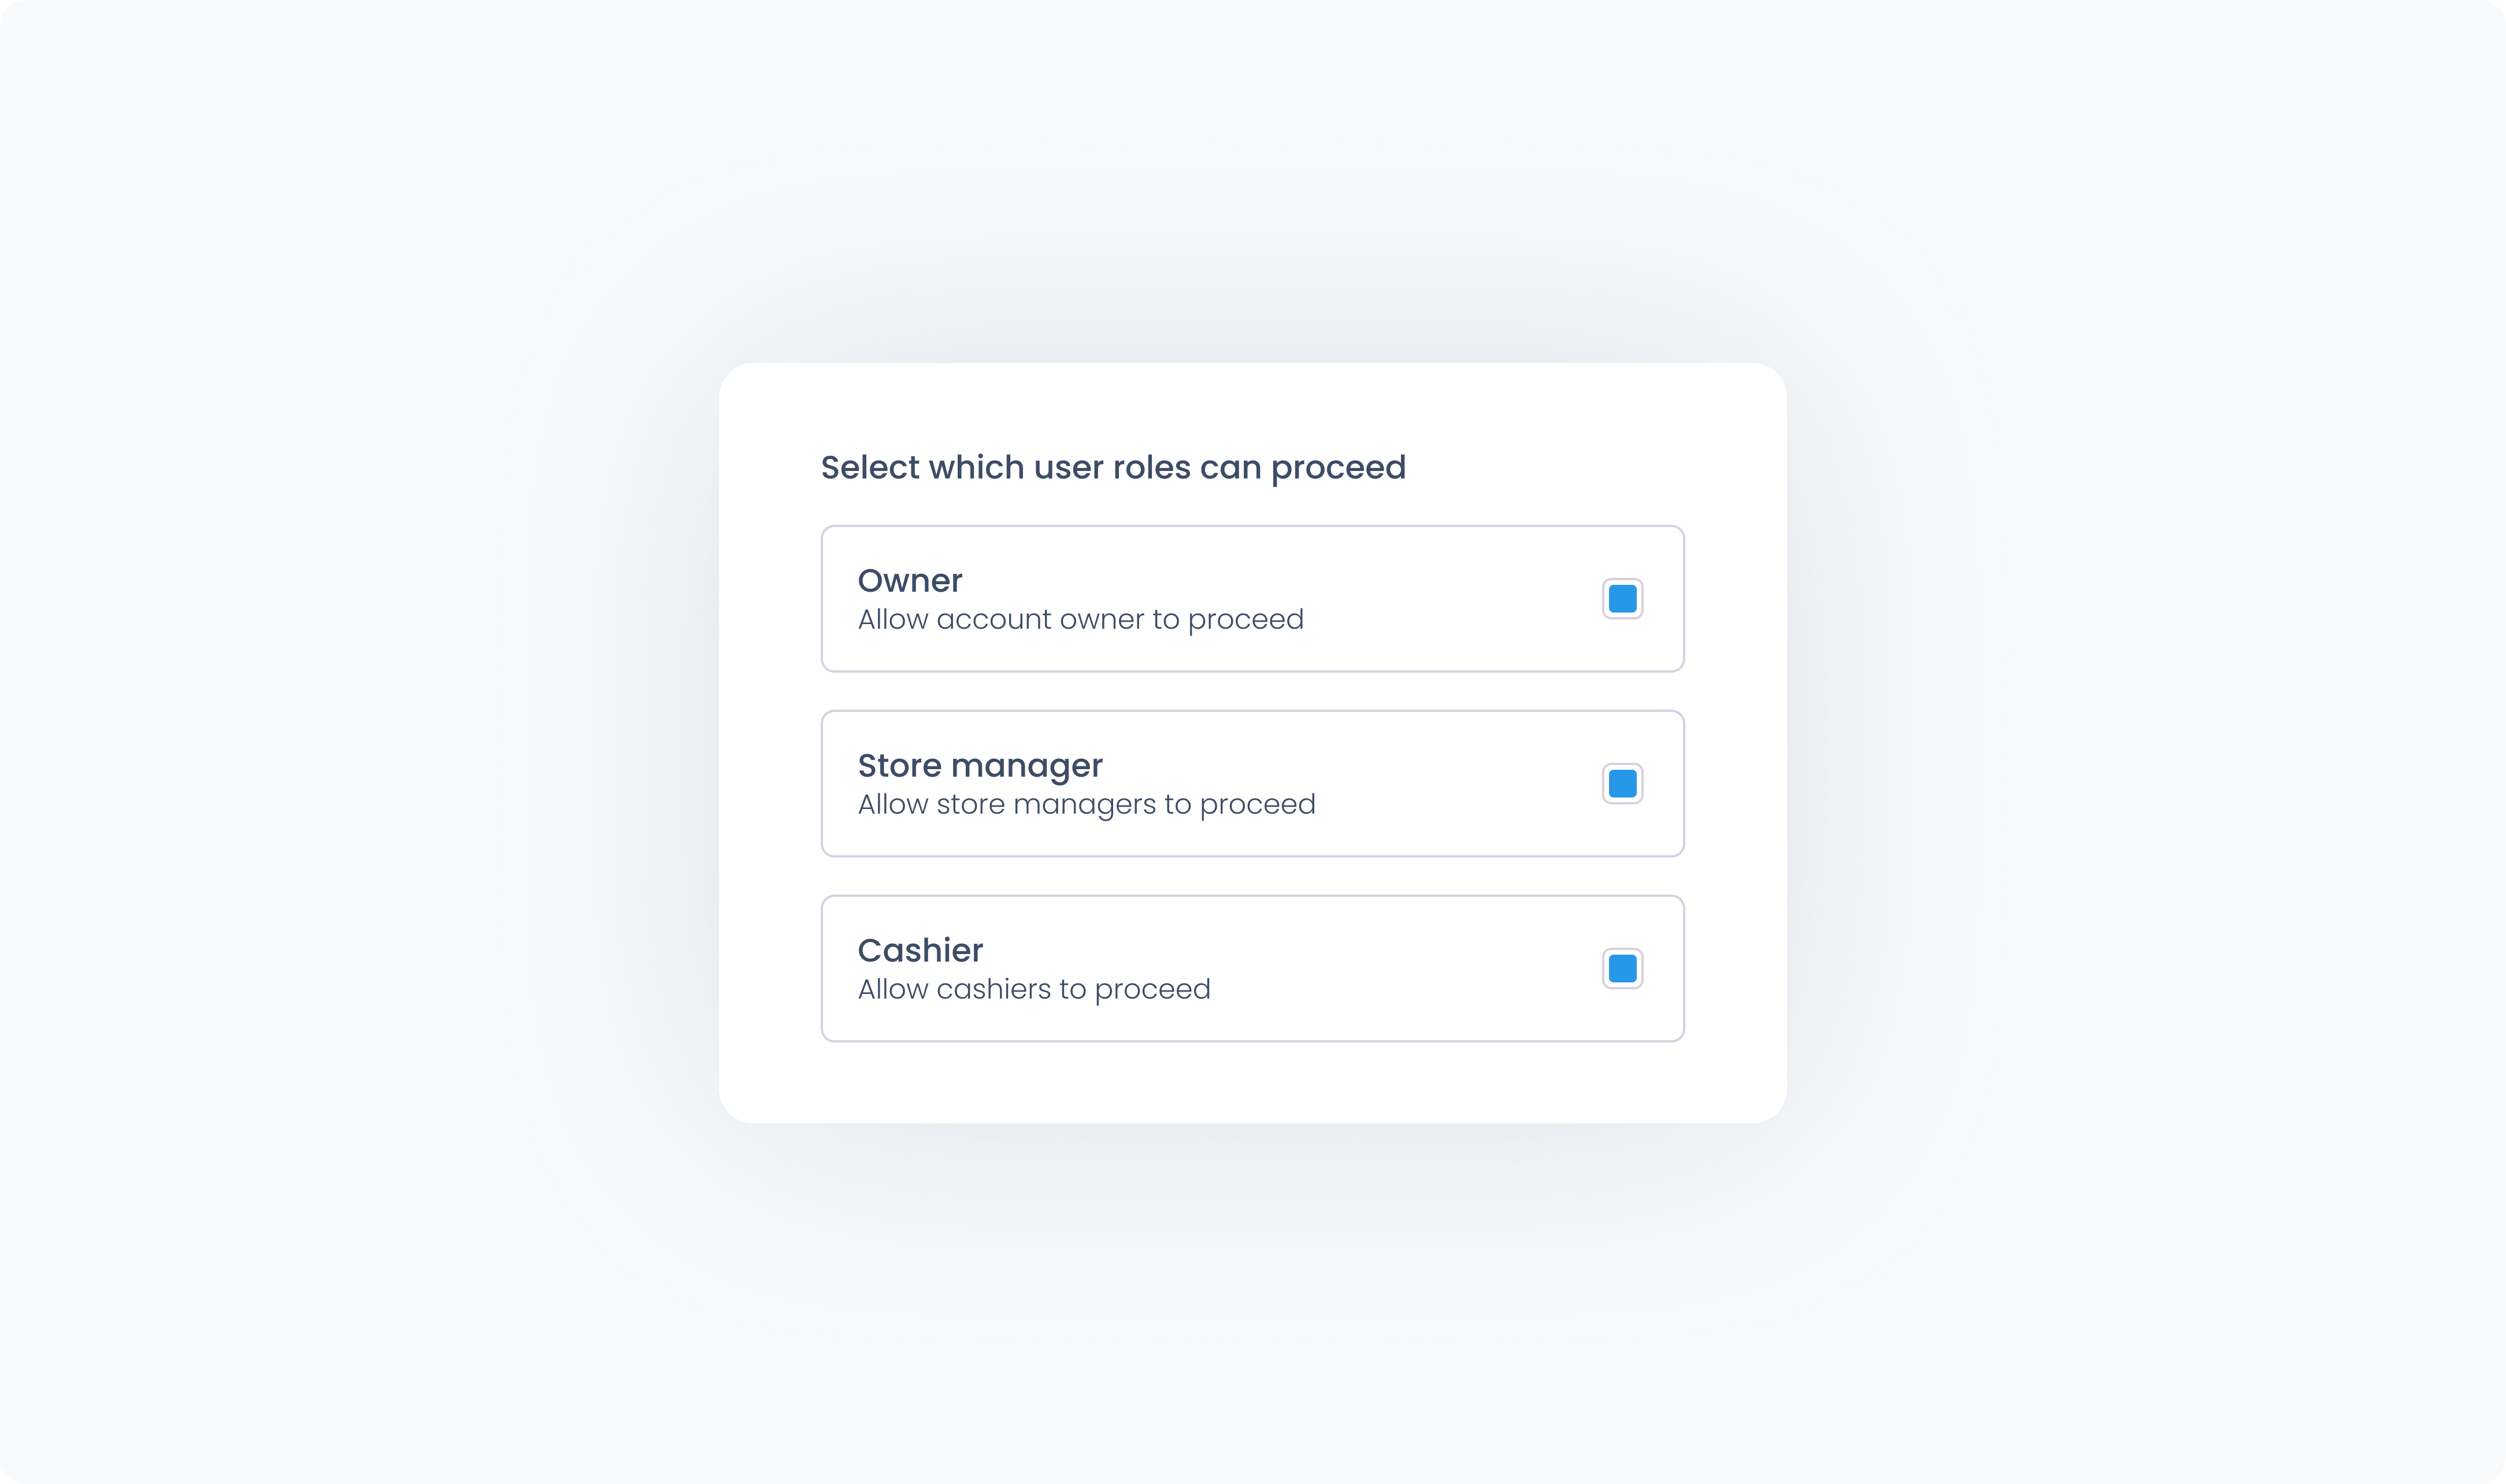Select the Owner role card
The width and height of the screenshot is (2506, 1484).
[x=1252, y=599]
